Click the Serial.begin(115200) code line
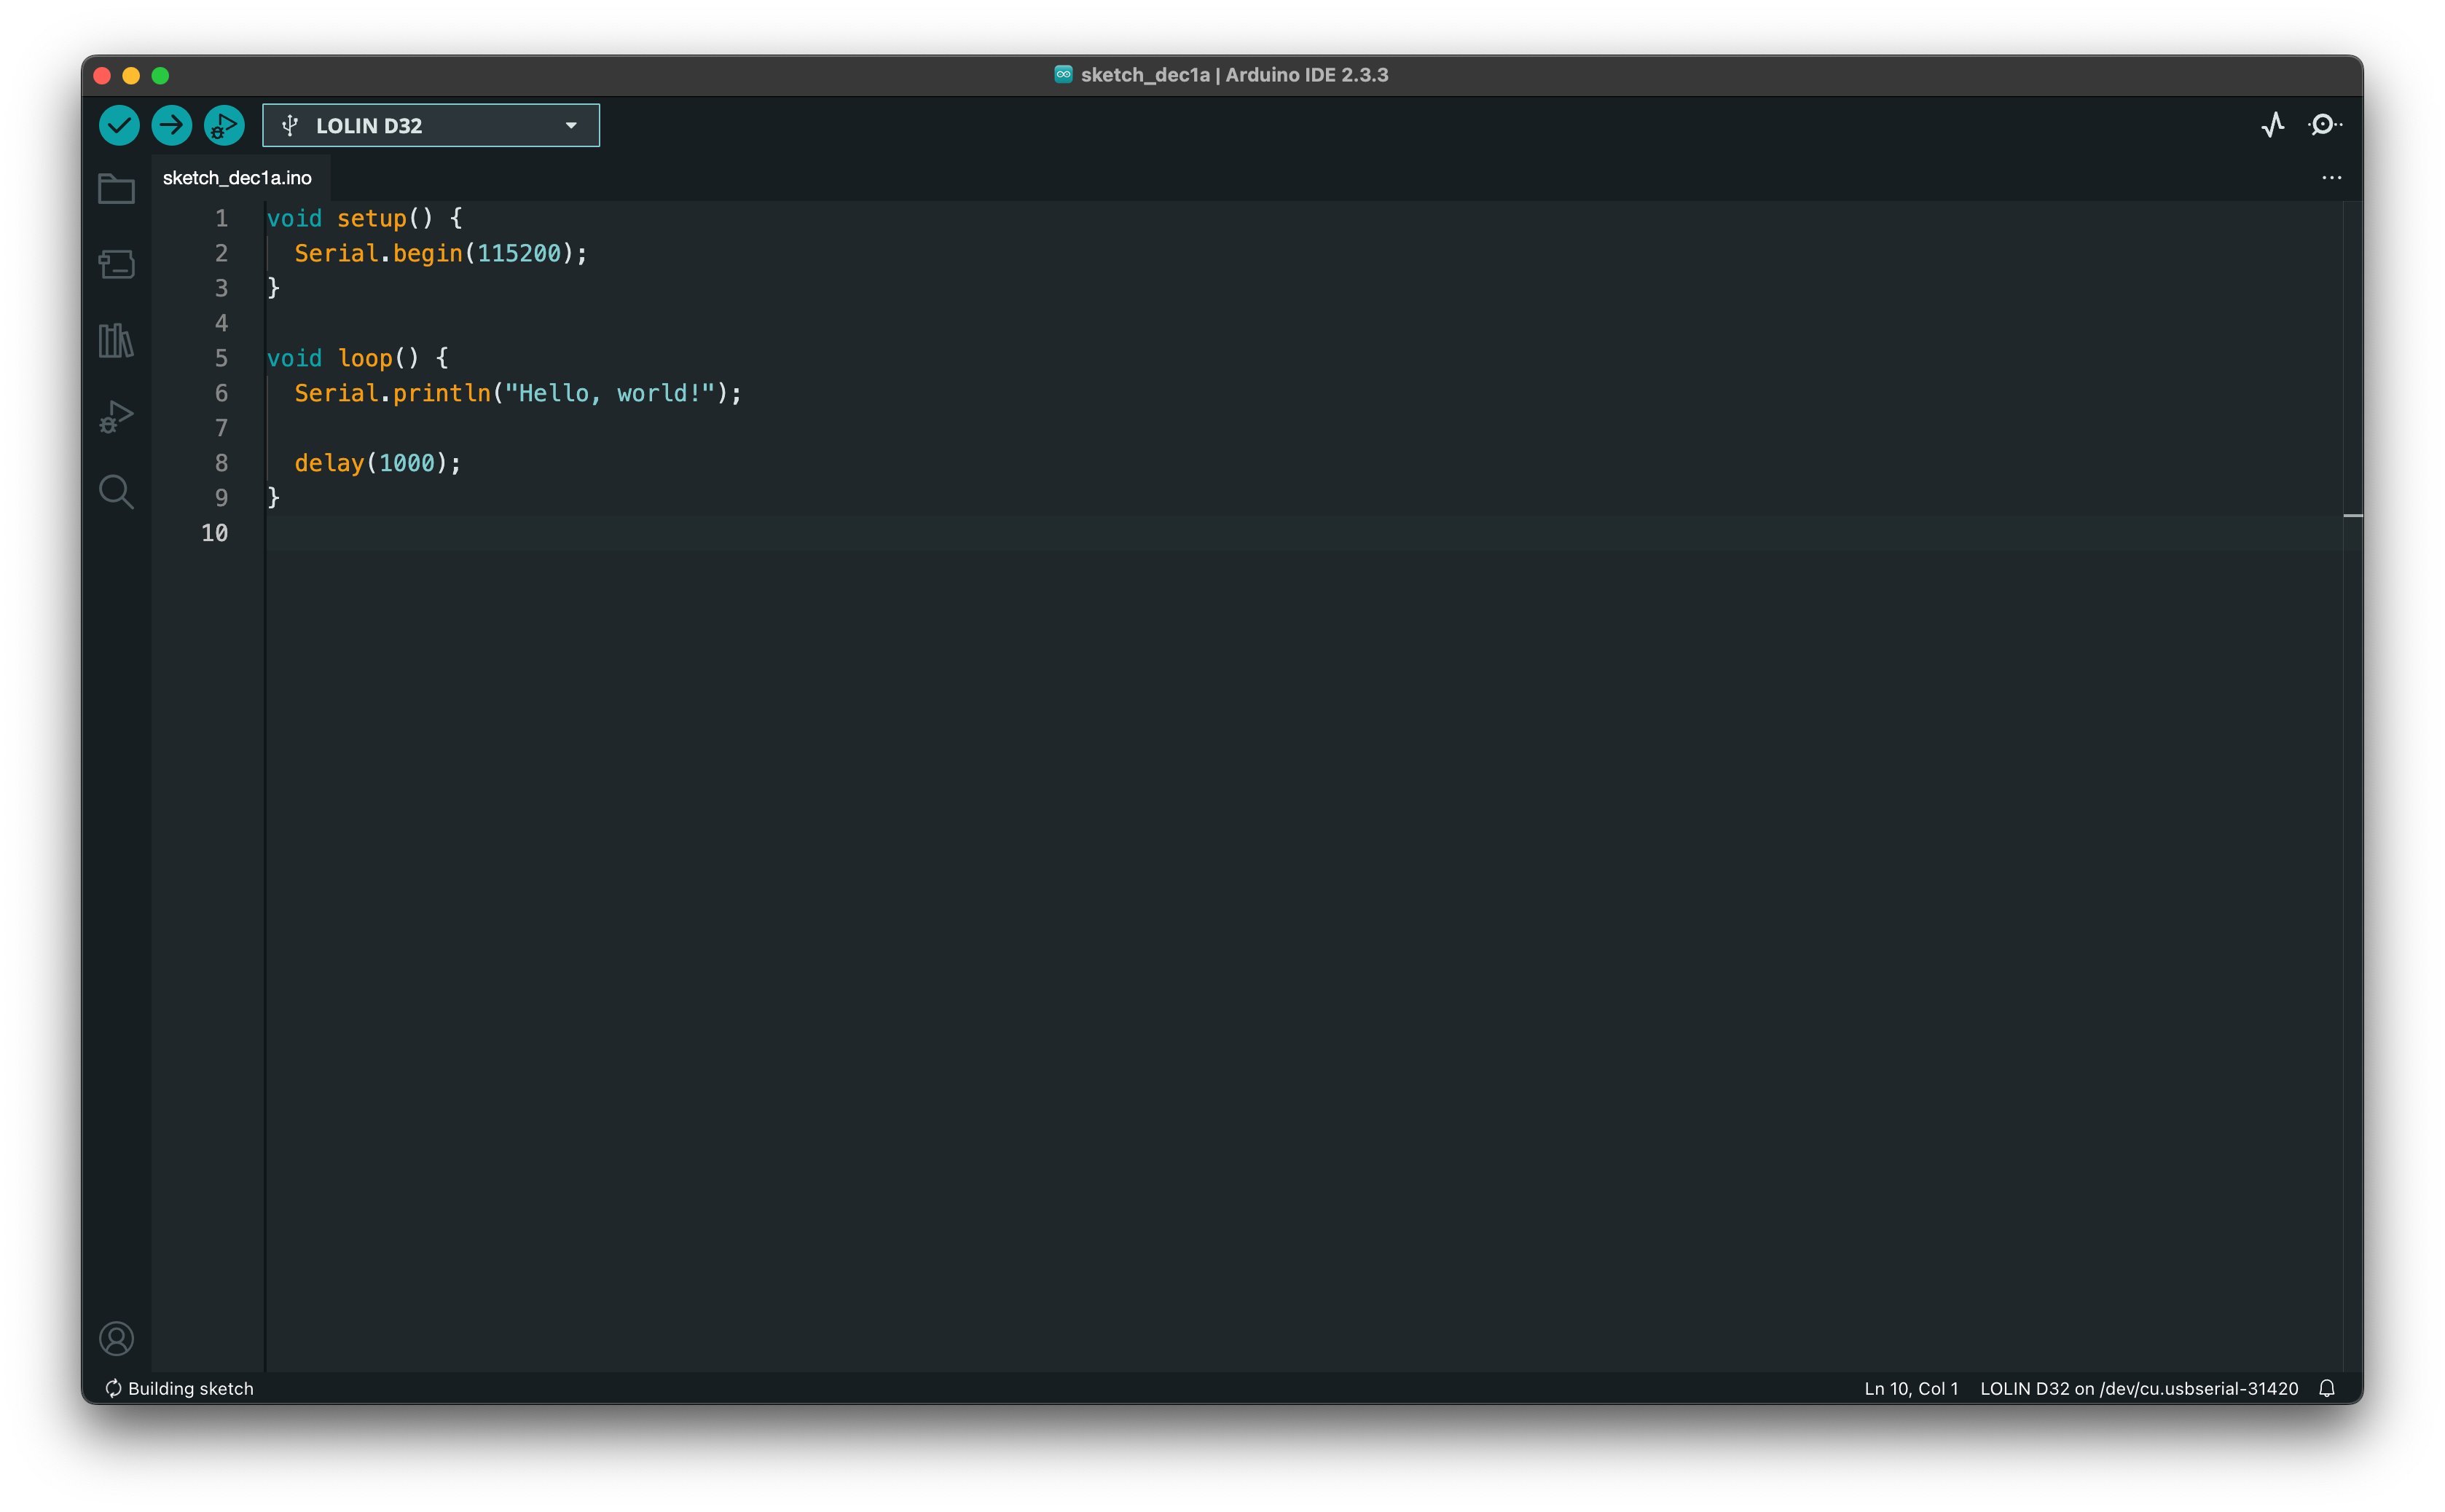 pyautogui.click(x=441, y=253)
